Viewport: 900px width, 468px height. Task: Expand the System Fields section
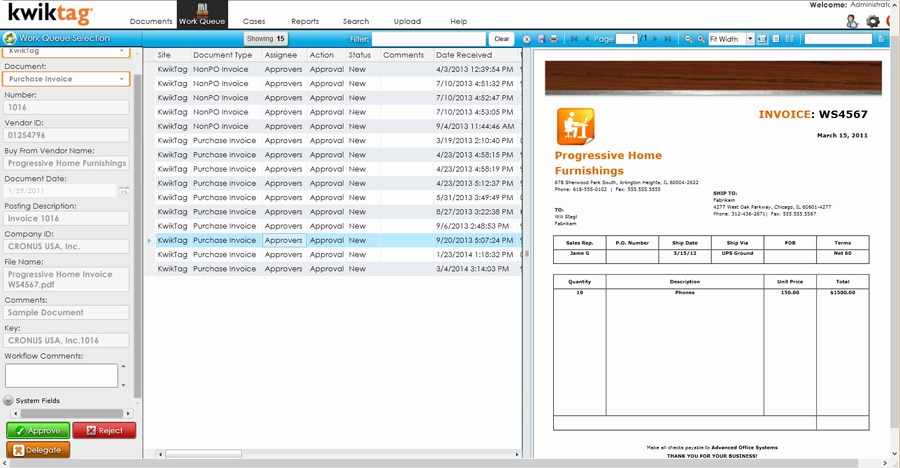coord(9,400)
